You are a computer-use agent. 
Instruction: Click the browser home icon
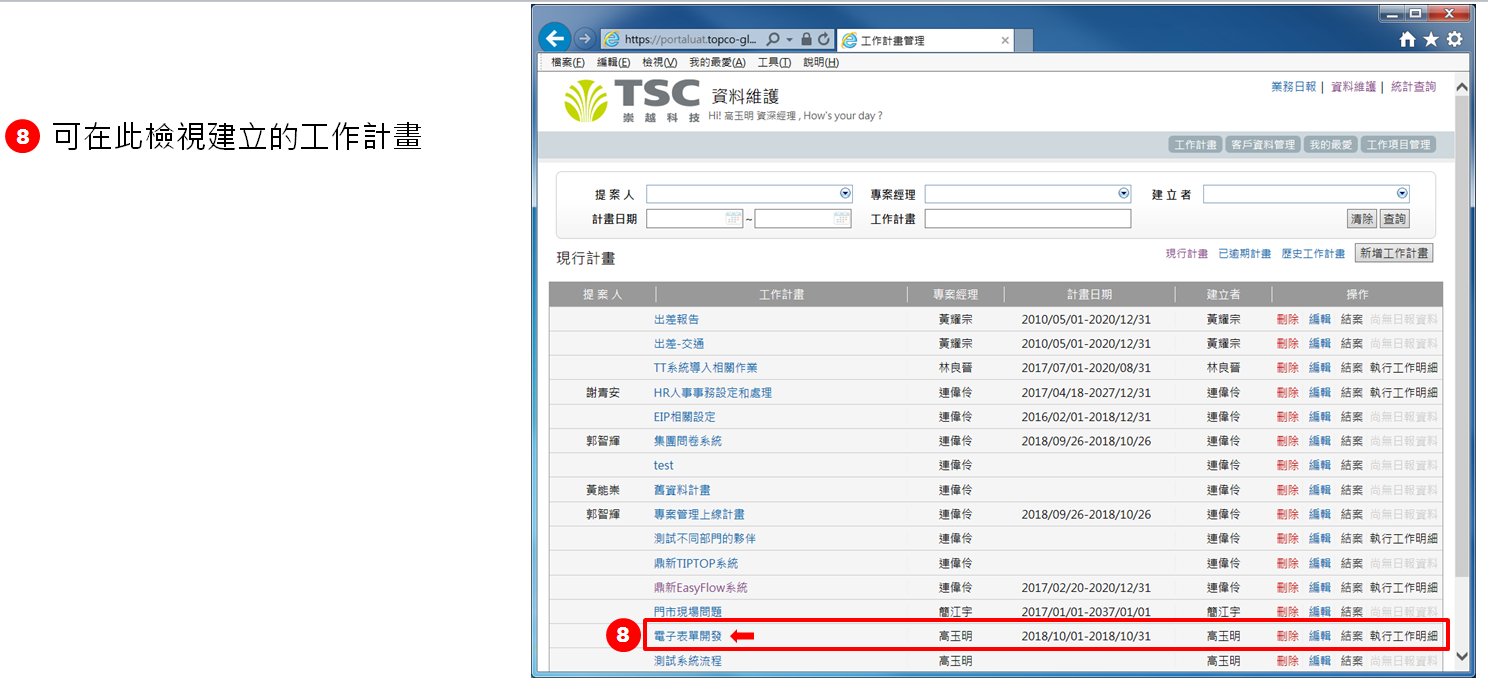tap(1407, 40)
